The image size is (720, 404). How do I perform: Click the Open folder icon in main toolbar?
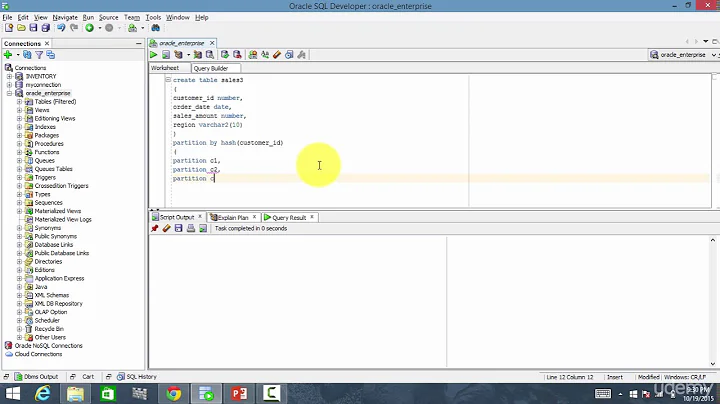[21, 28]
